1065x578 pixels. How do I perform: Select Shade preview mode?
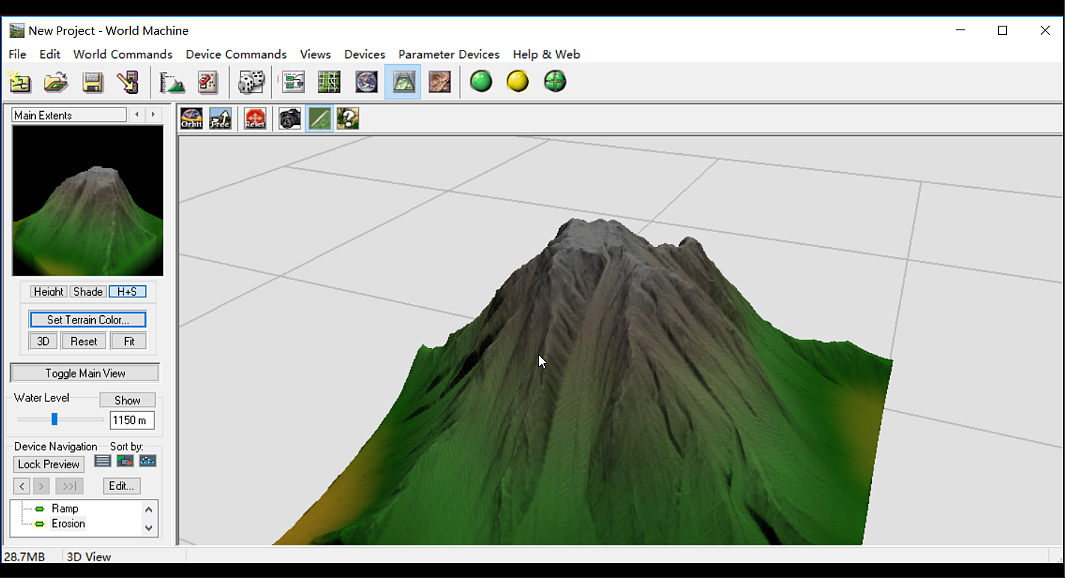[88, 291]
